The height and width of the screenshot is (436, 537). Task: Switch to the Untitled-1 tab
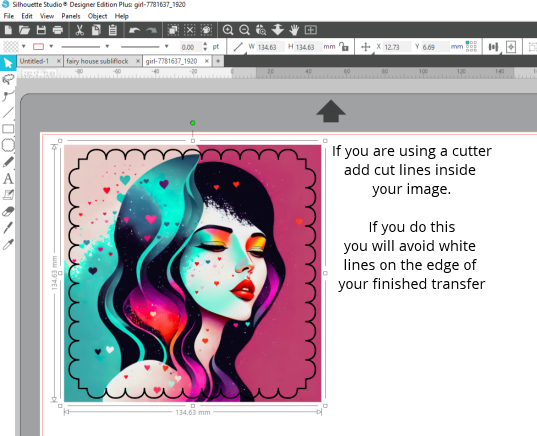(34, 61)
